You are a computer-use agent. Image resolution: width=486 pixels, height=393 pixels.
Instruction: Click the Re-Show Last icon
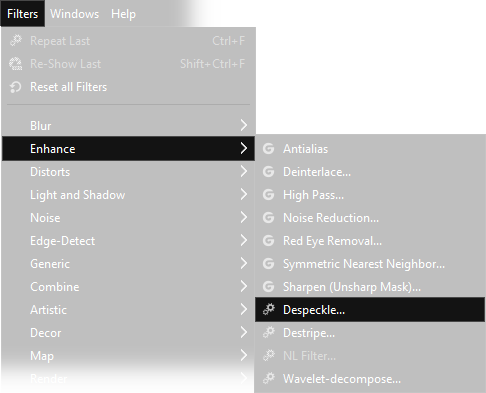[16, 64]
